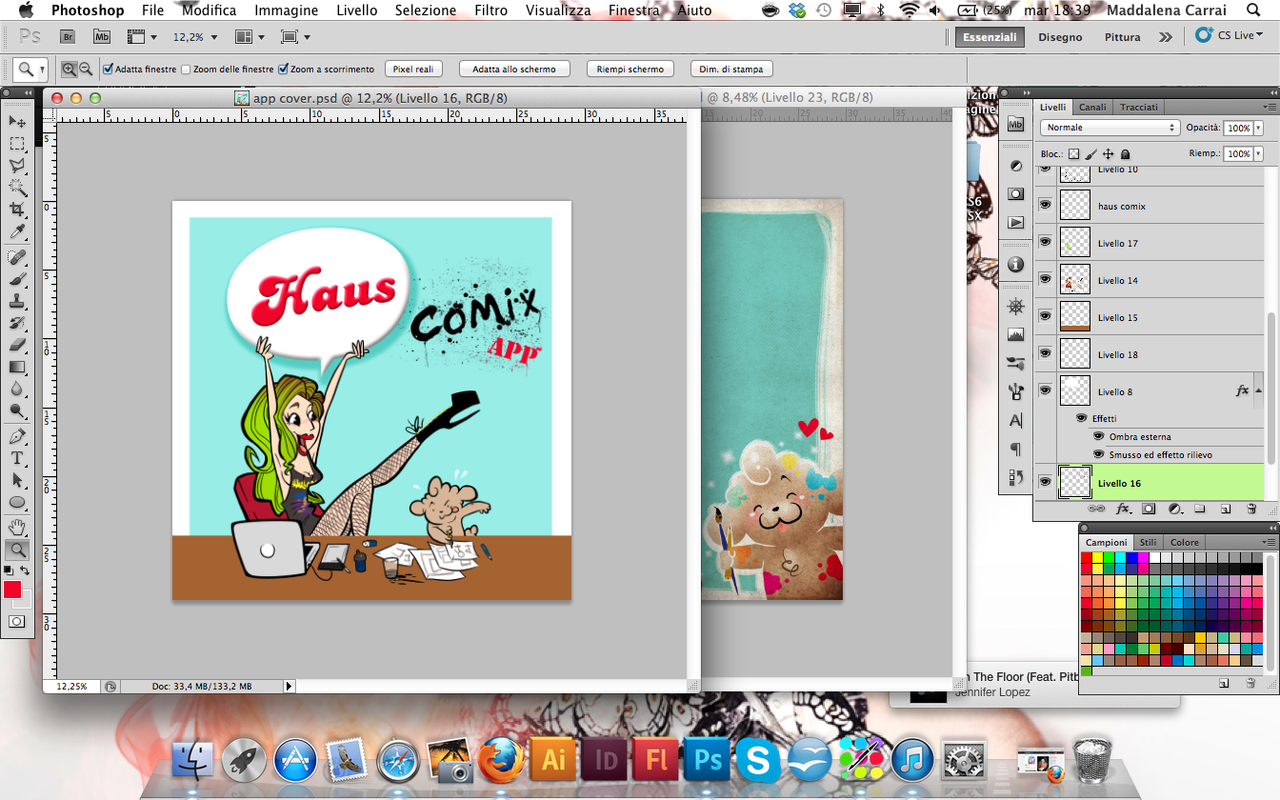Open the Livello menu

(x=357, y=10)
